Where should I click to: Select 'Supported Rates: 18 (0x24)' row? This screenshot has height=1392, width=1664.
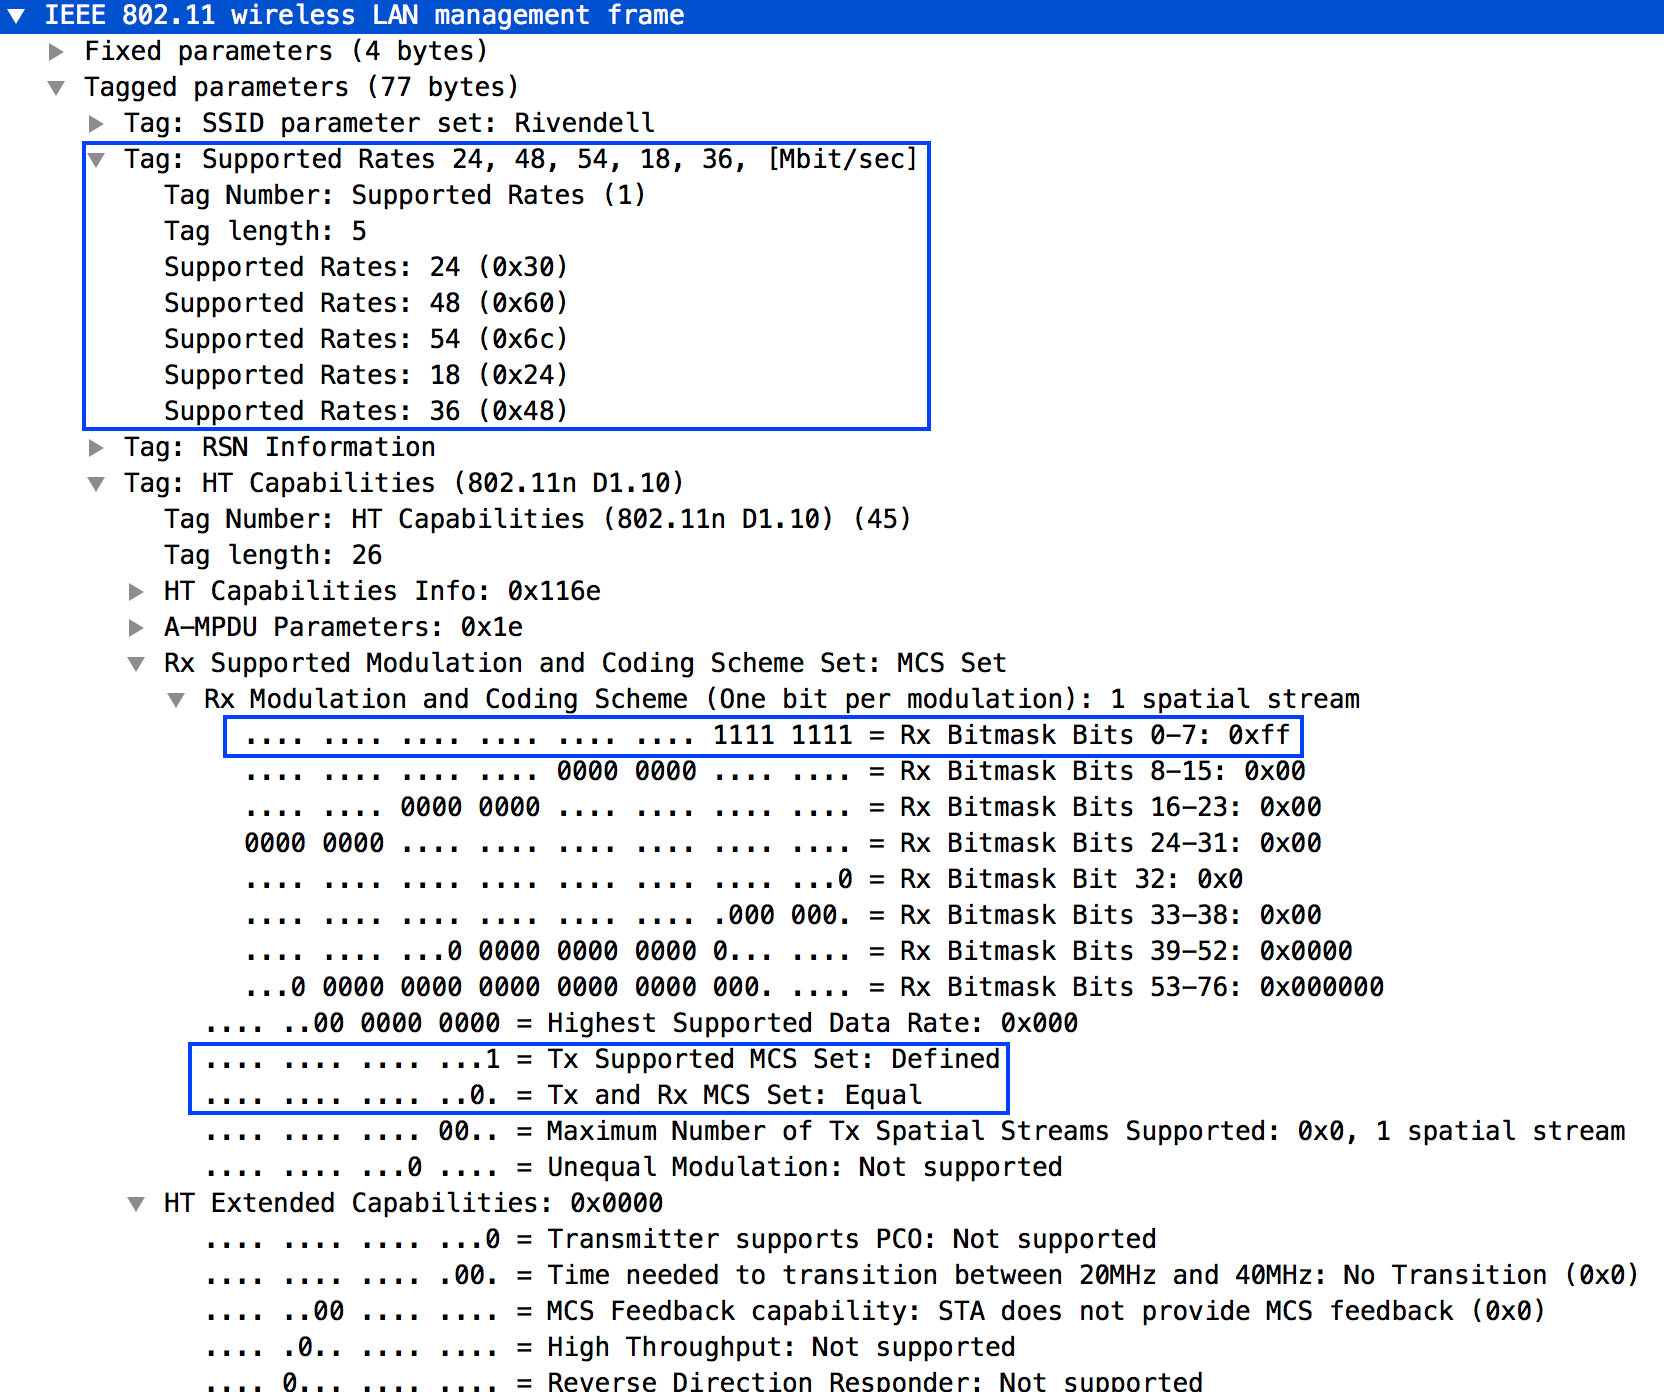tap(366, 375)
